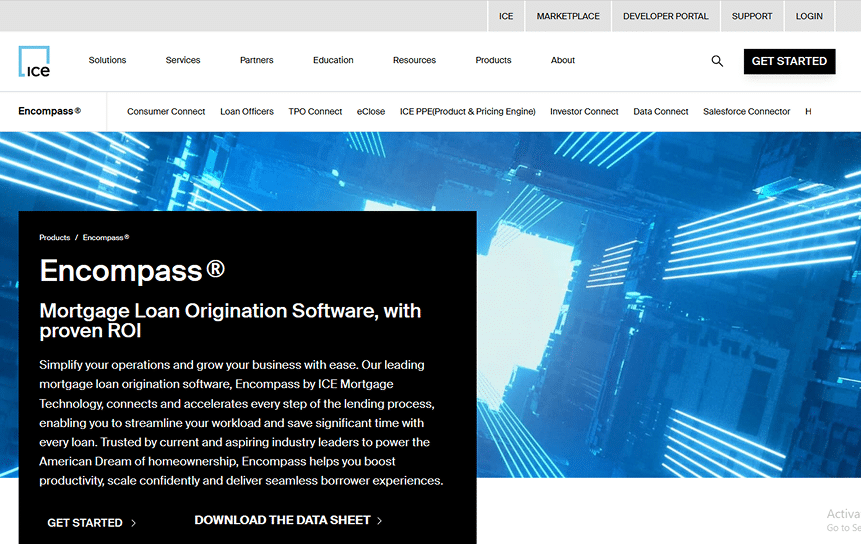Open the About menu
This screenshot has width=861, height=544.
[563, 60]
